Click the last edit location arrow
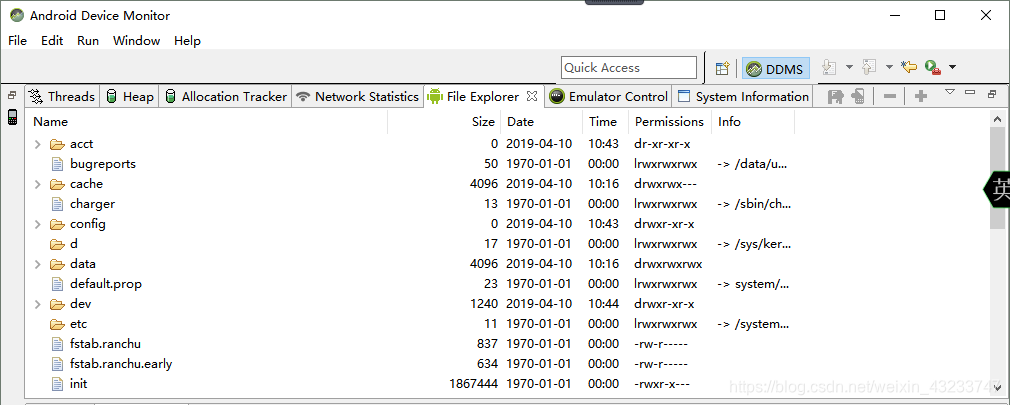 pos(909,67)
